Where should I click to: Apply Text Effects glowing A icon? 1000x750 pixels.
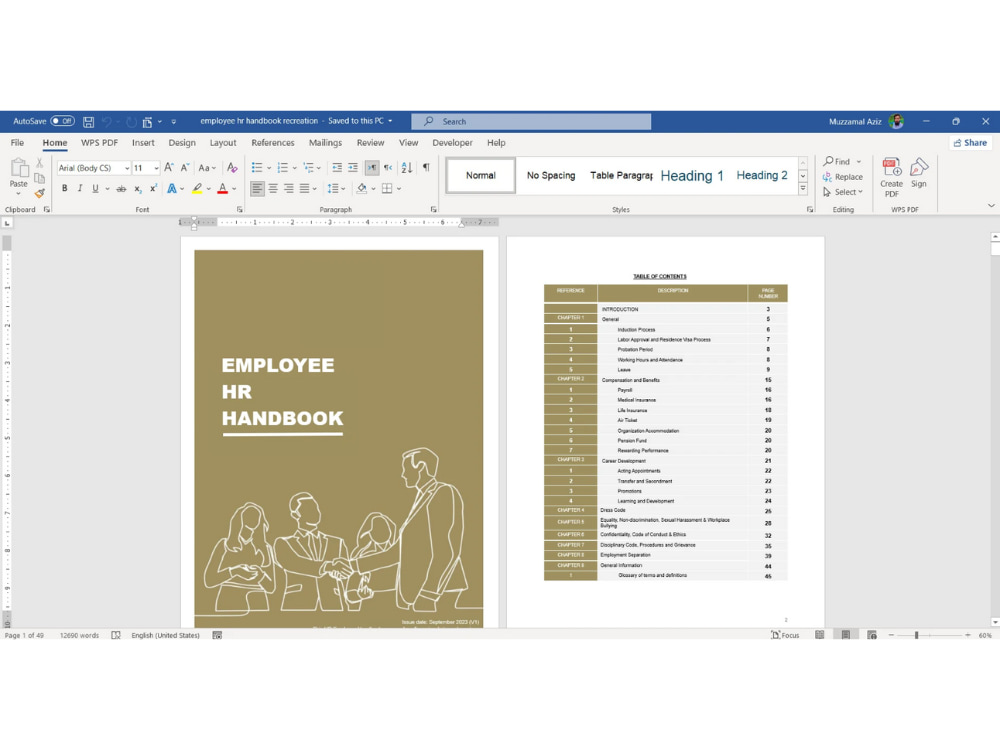[x=172, y=188]
